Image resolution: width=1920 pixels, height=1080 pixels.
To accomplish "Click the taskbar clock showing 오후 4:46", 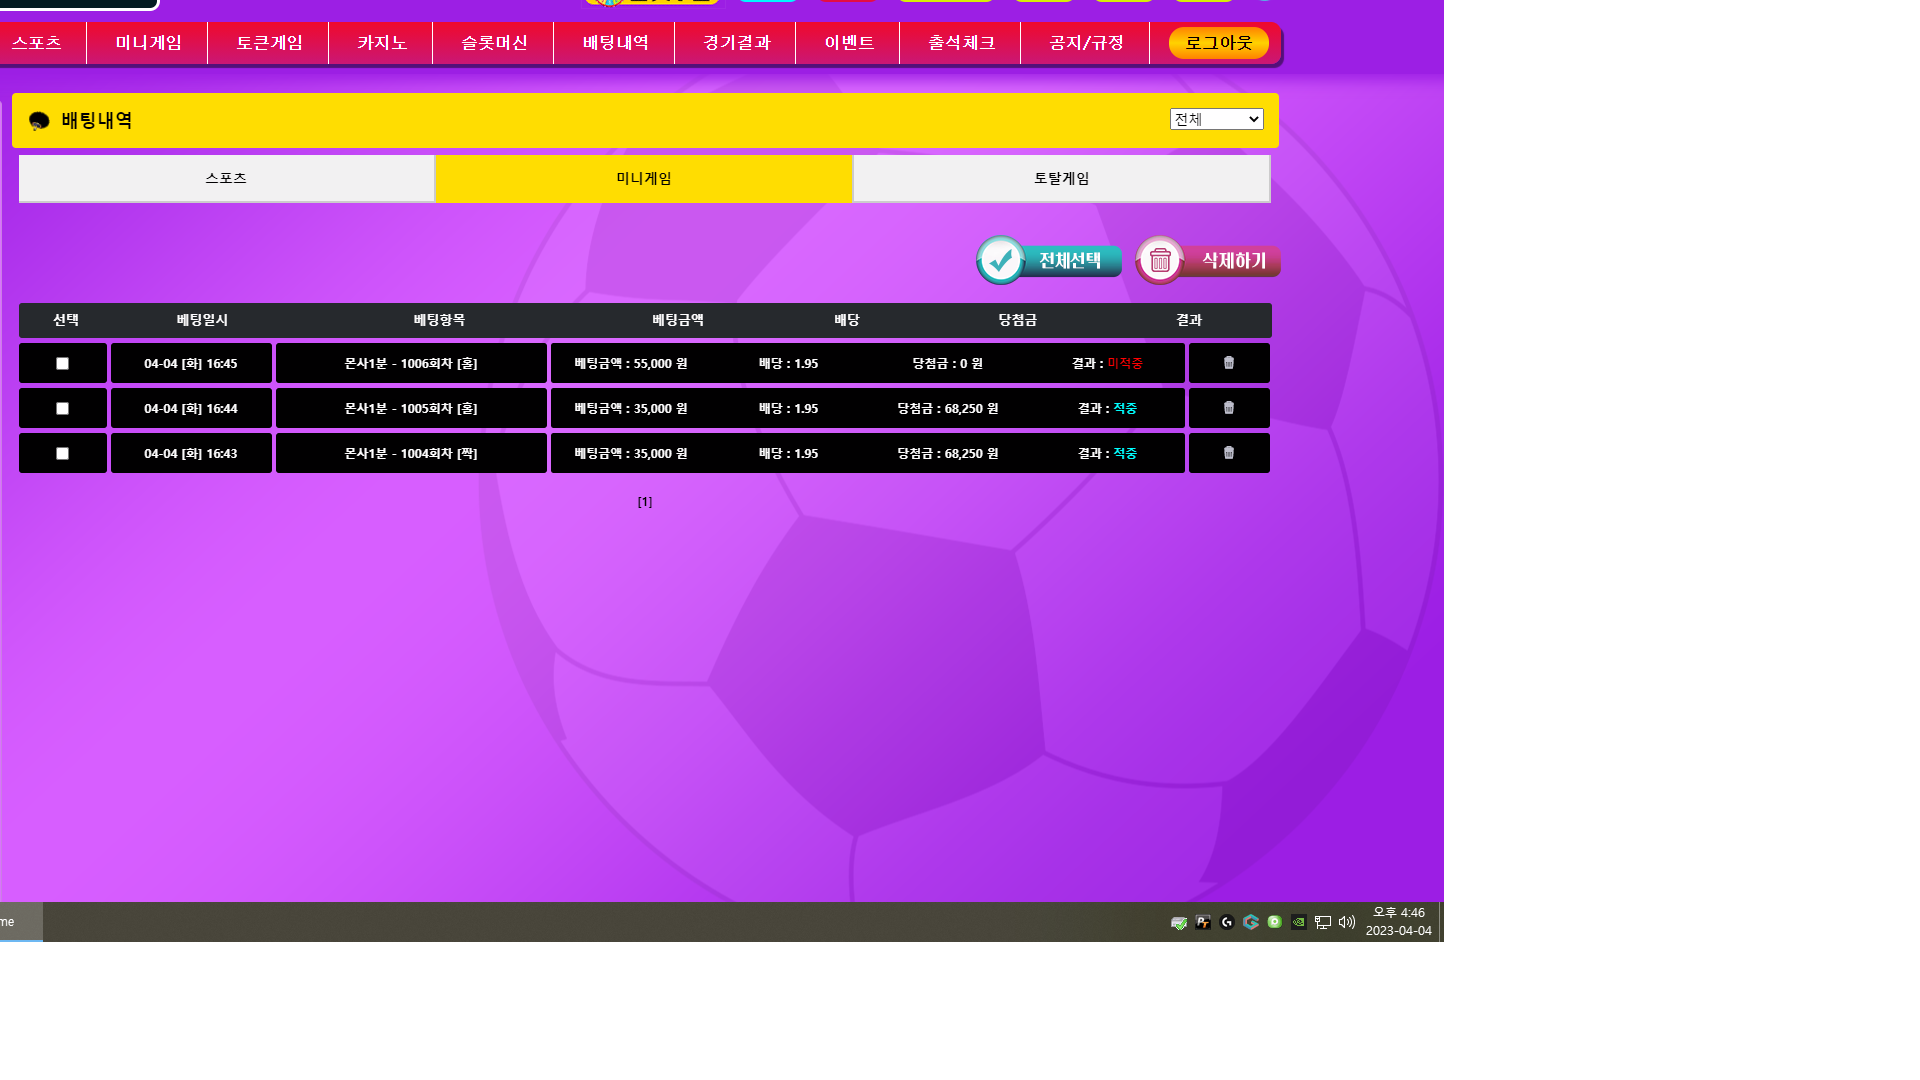I will pyautogui.click(x=1398, y=921).
